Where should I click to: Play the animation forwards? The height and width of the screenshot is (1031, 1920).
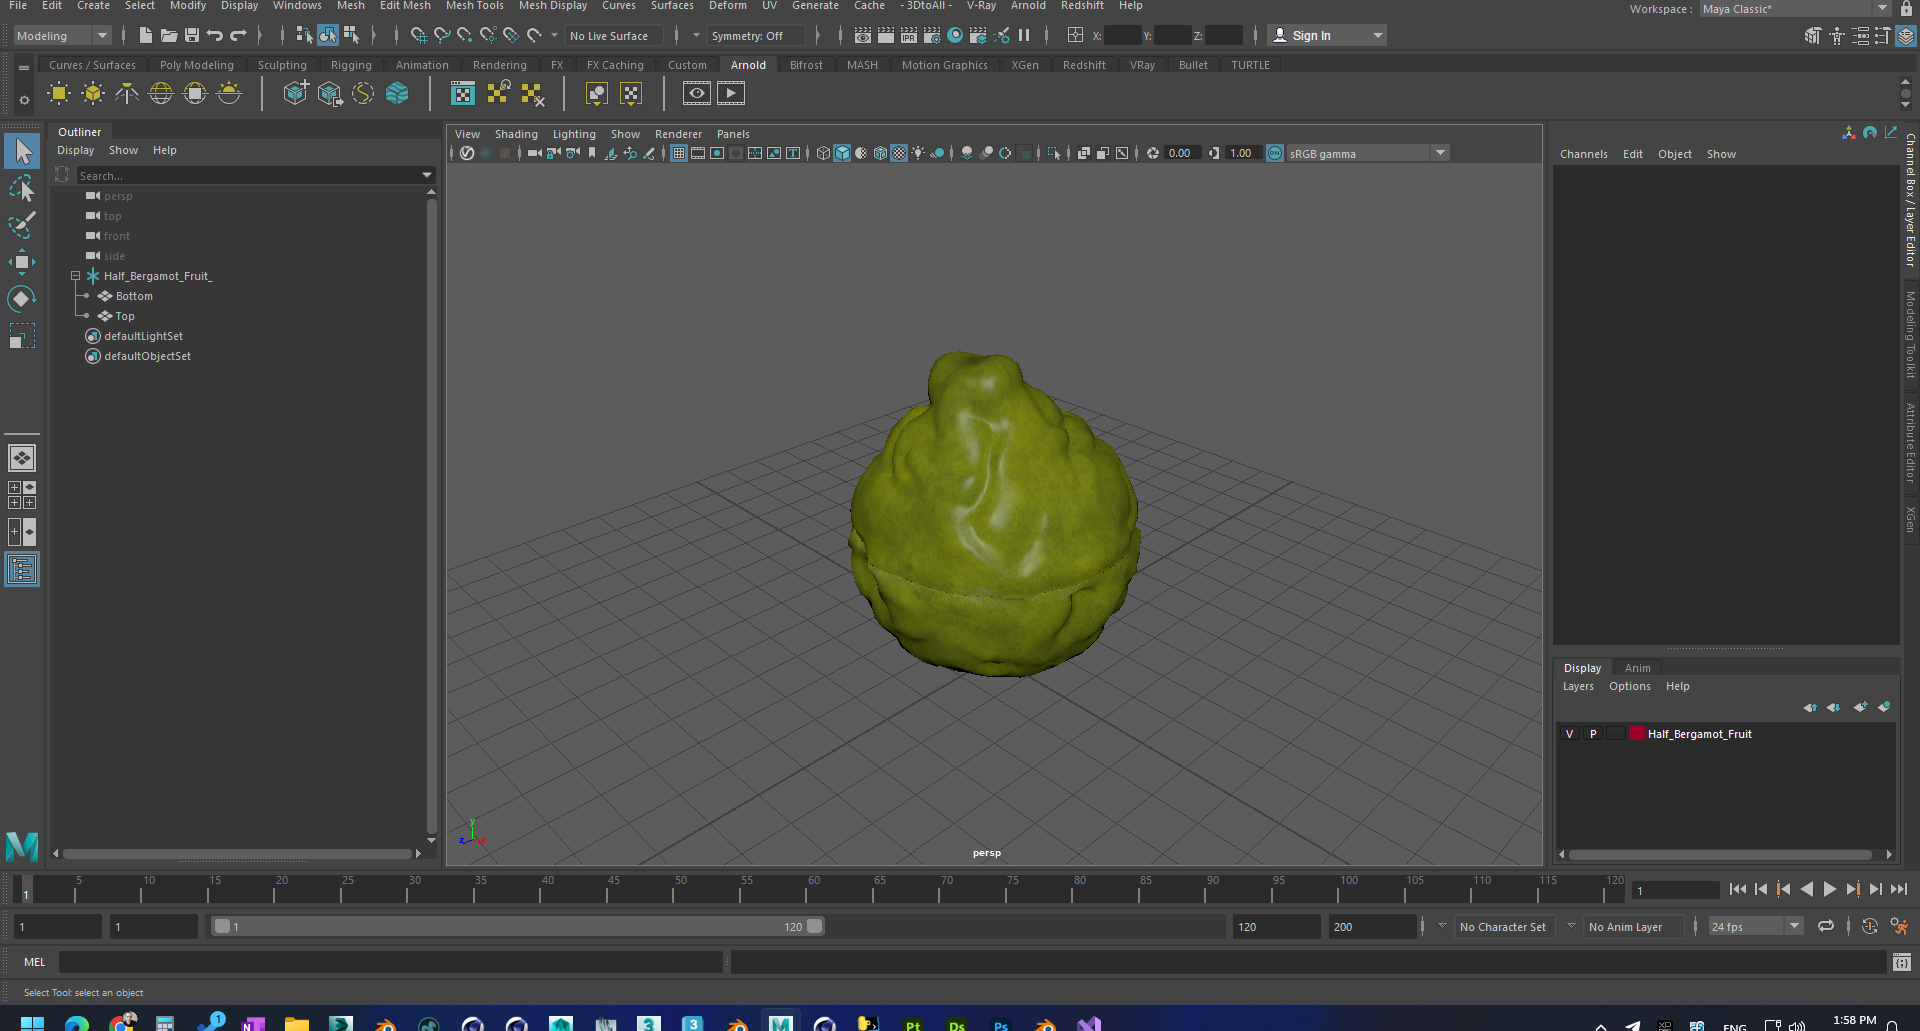click(1830, 889)
